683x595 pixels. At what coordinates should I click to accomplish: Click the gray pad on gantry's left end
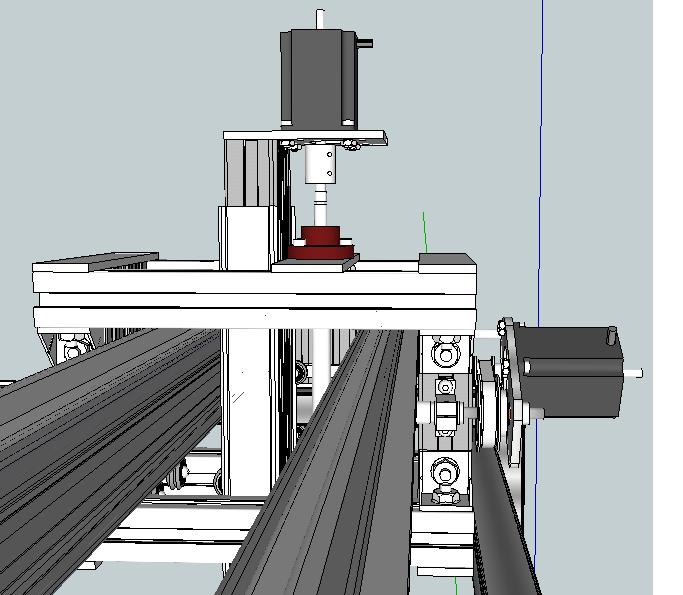(x=95, y=260)
